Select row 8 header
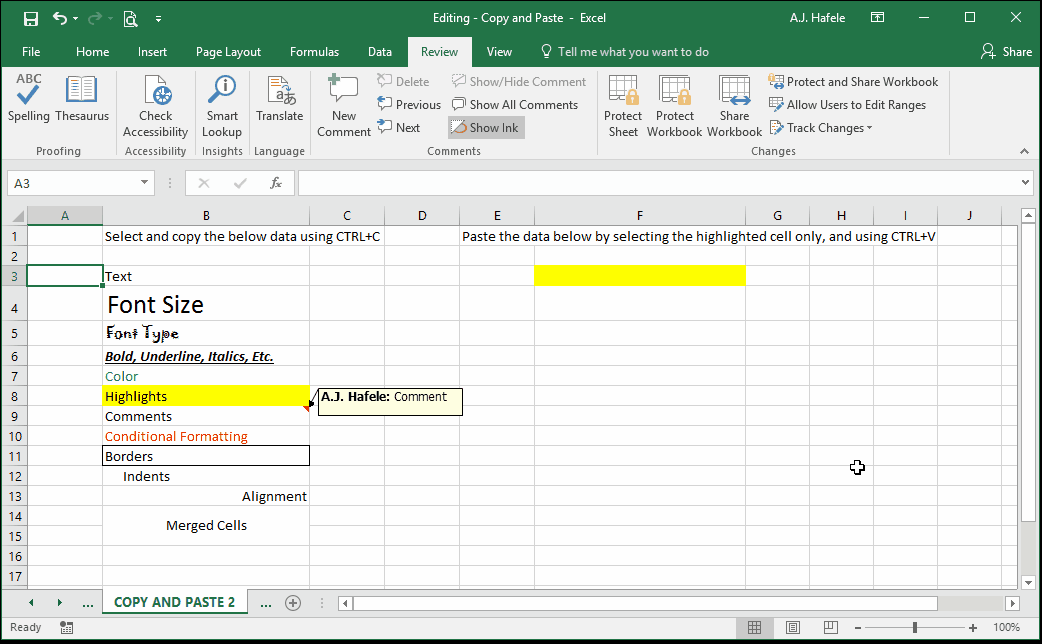The height and width of the screenshot is (644, 1042). pos(15,396)
